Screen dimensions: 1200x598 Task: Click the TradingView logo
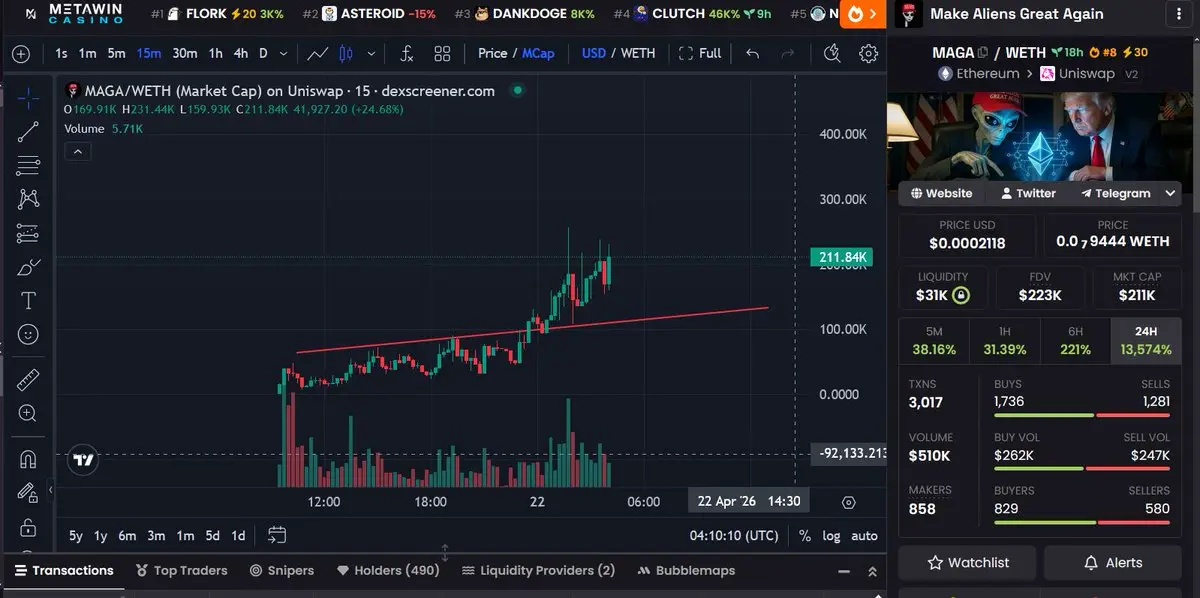click(84, 461)
